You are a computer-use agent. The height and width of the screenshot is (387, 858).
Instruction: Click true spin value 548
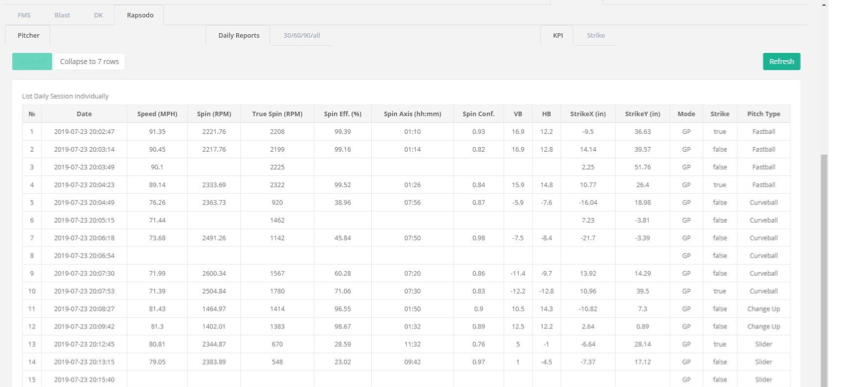(x=277, y=362)
